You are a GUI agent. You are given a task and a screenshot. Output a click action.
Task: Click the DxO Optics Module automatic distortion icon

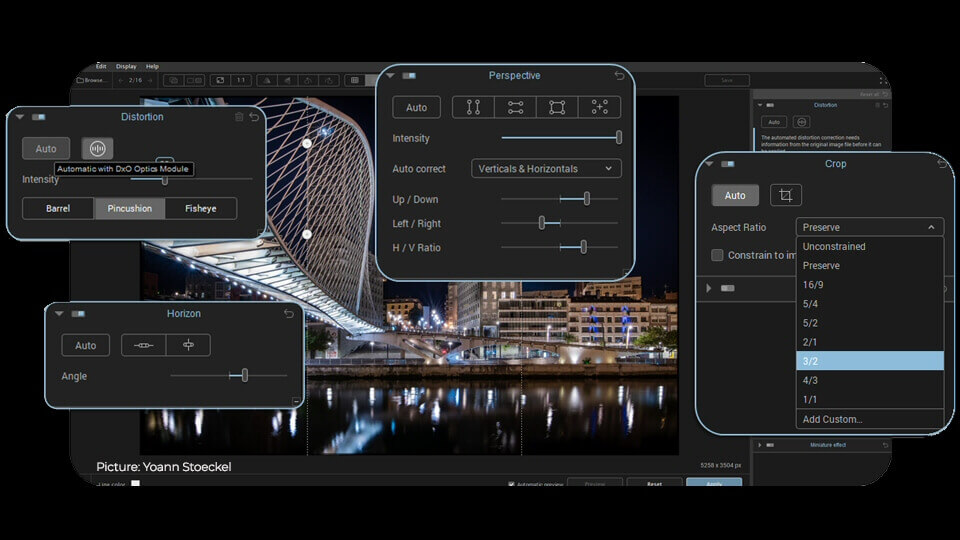97,148
